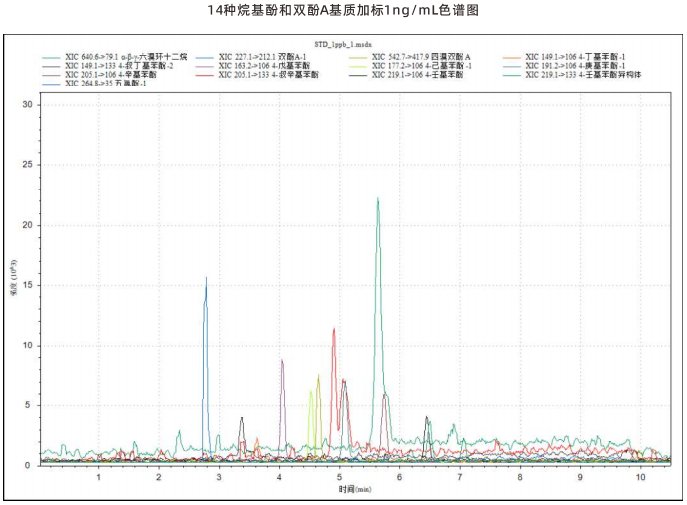Click the legend entry XIC 640.6->79.1 六溴环十二烷

point(115,57)
